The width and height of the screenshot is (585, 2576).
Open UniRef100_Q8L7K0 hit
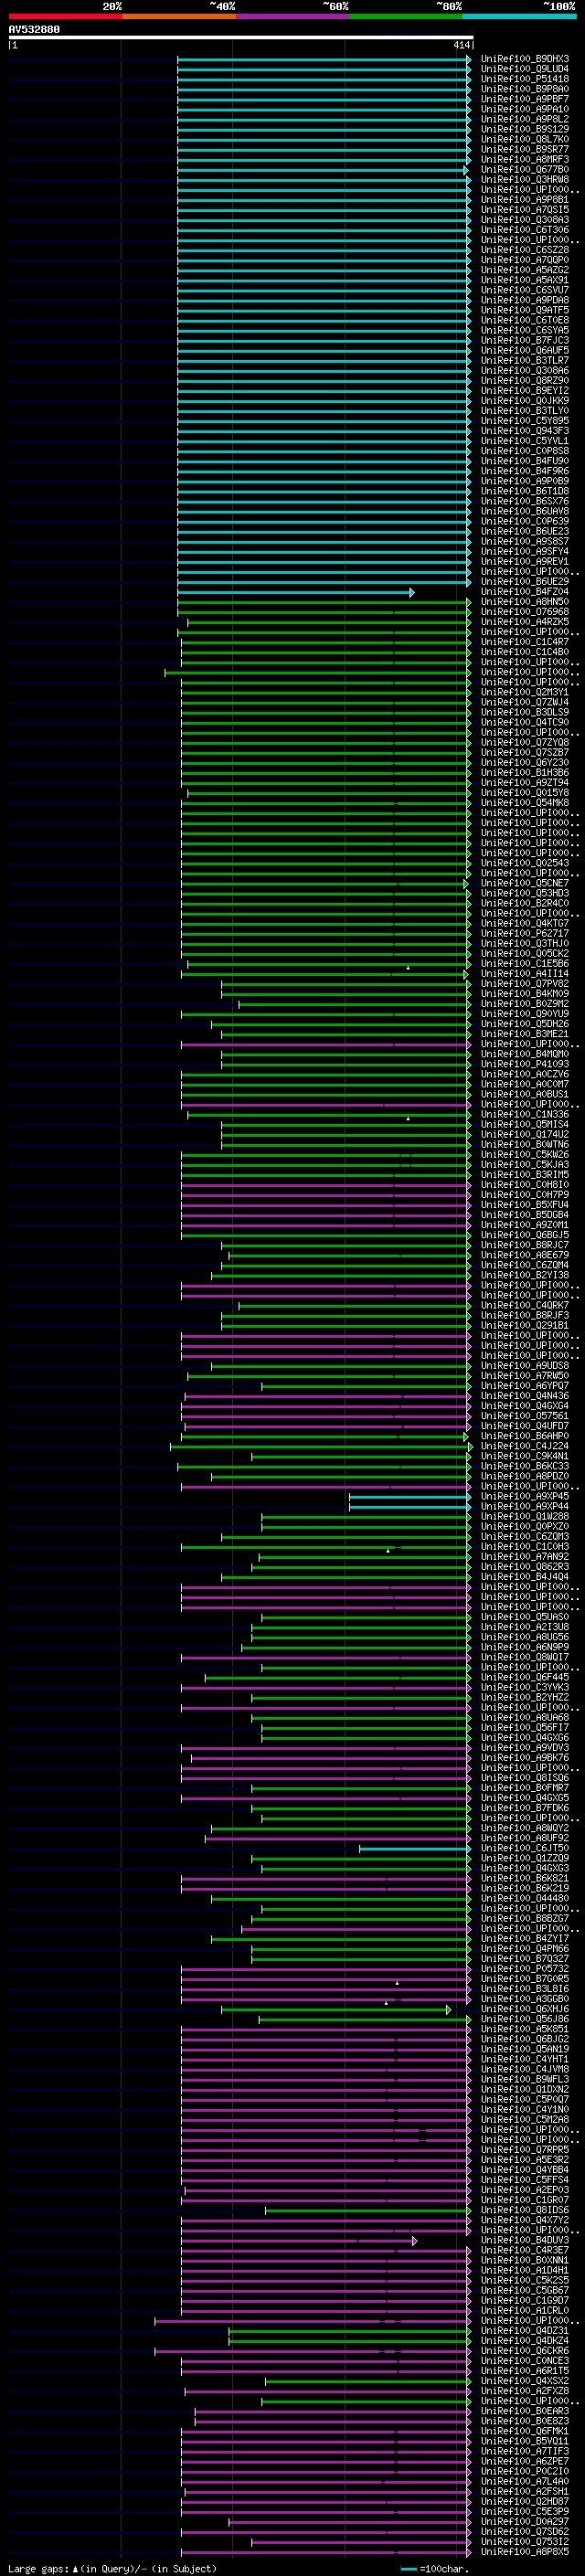pyautogui.click(x=525, y=139)
